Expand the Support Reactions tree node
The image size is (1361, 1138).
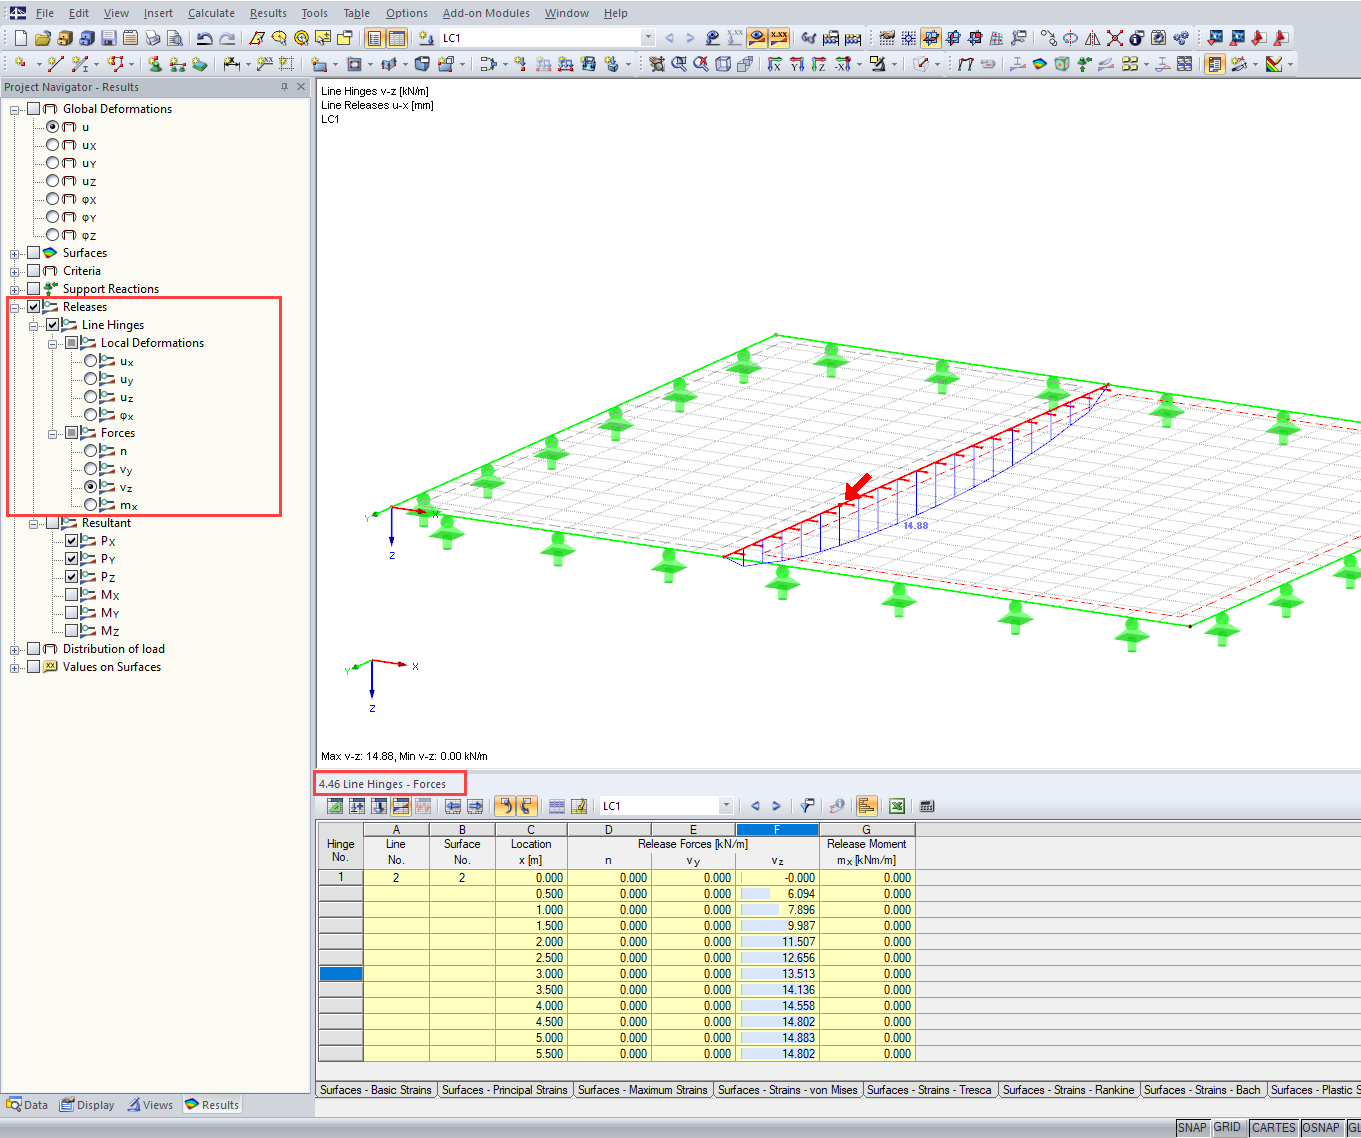tap(15, 289)
